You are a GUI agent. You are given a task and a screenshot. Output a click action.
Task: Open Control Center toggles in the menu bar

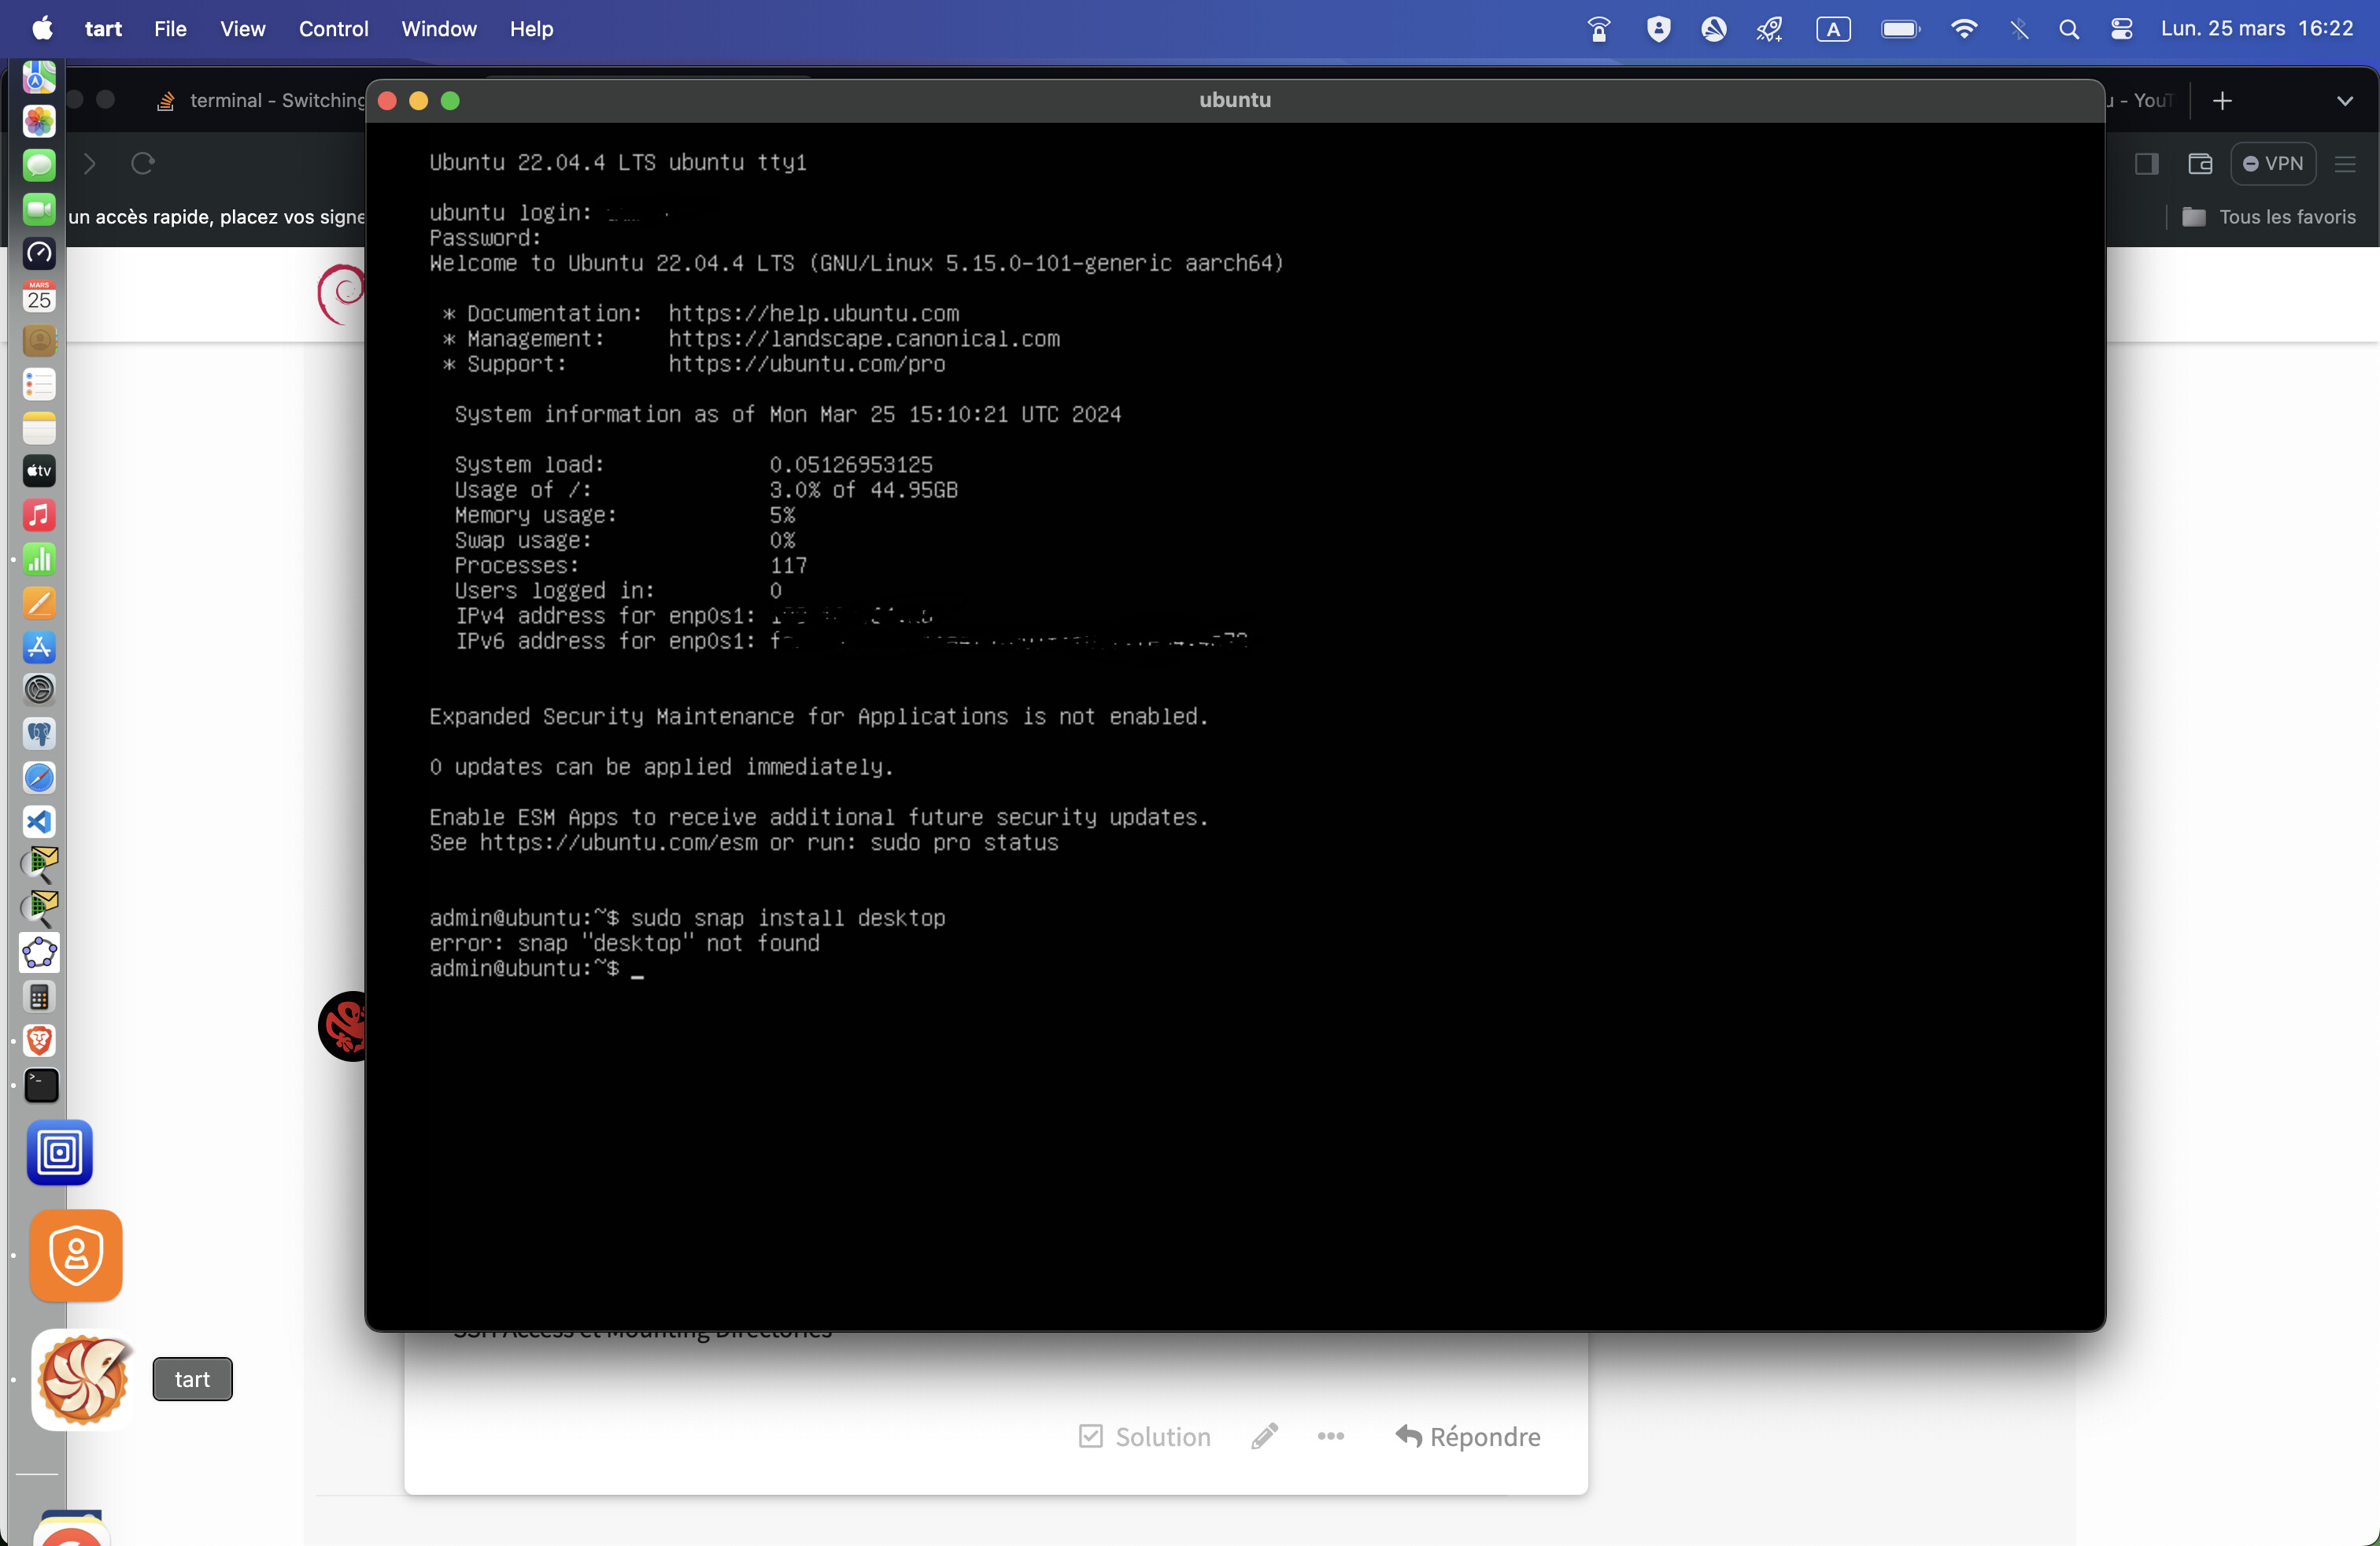(x=2121, y=29)
